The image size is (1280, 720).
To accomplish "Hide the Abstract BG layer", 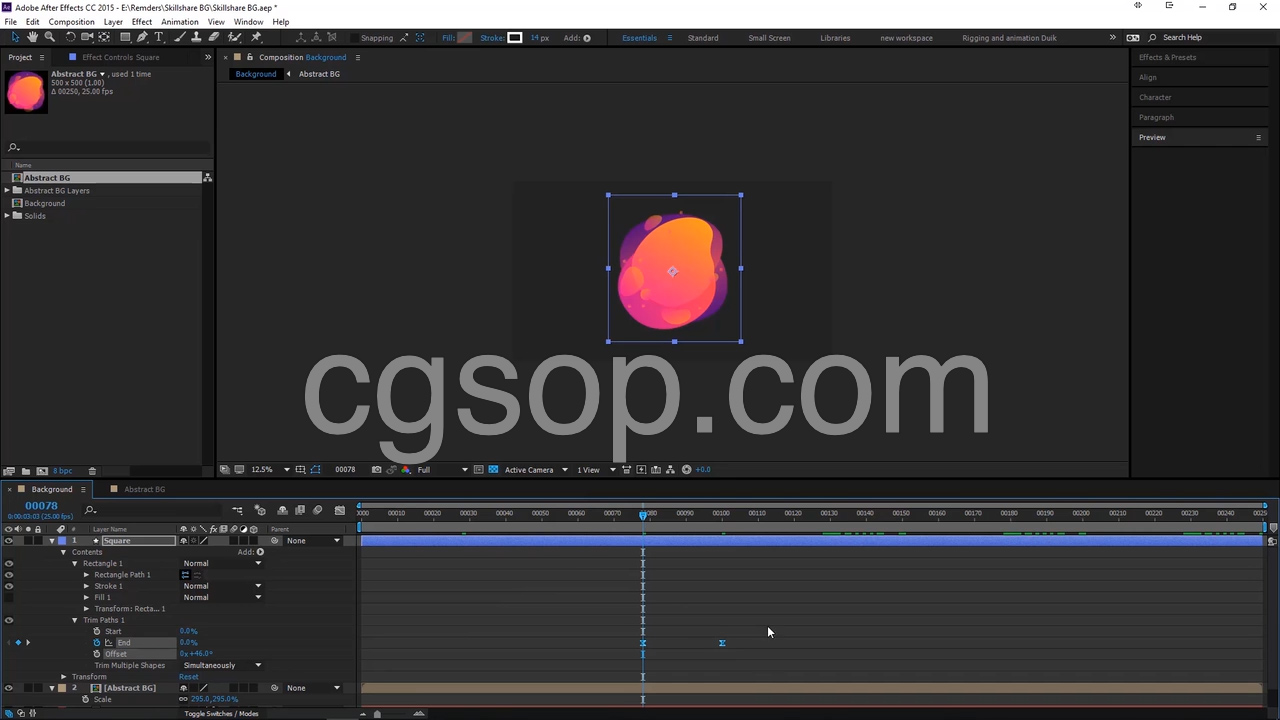I will pyautogui.click(x=9, y=688).
